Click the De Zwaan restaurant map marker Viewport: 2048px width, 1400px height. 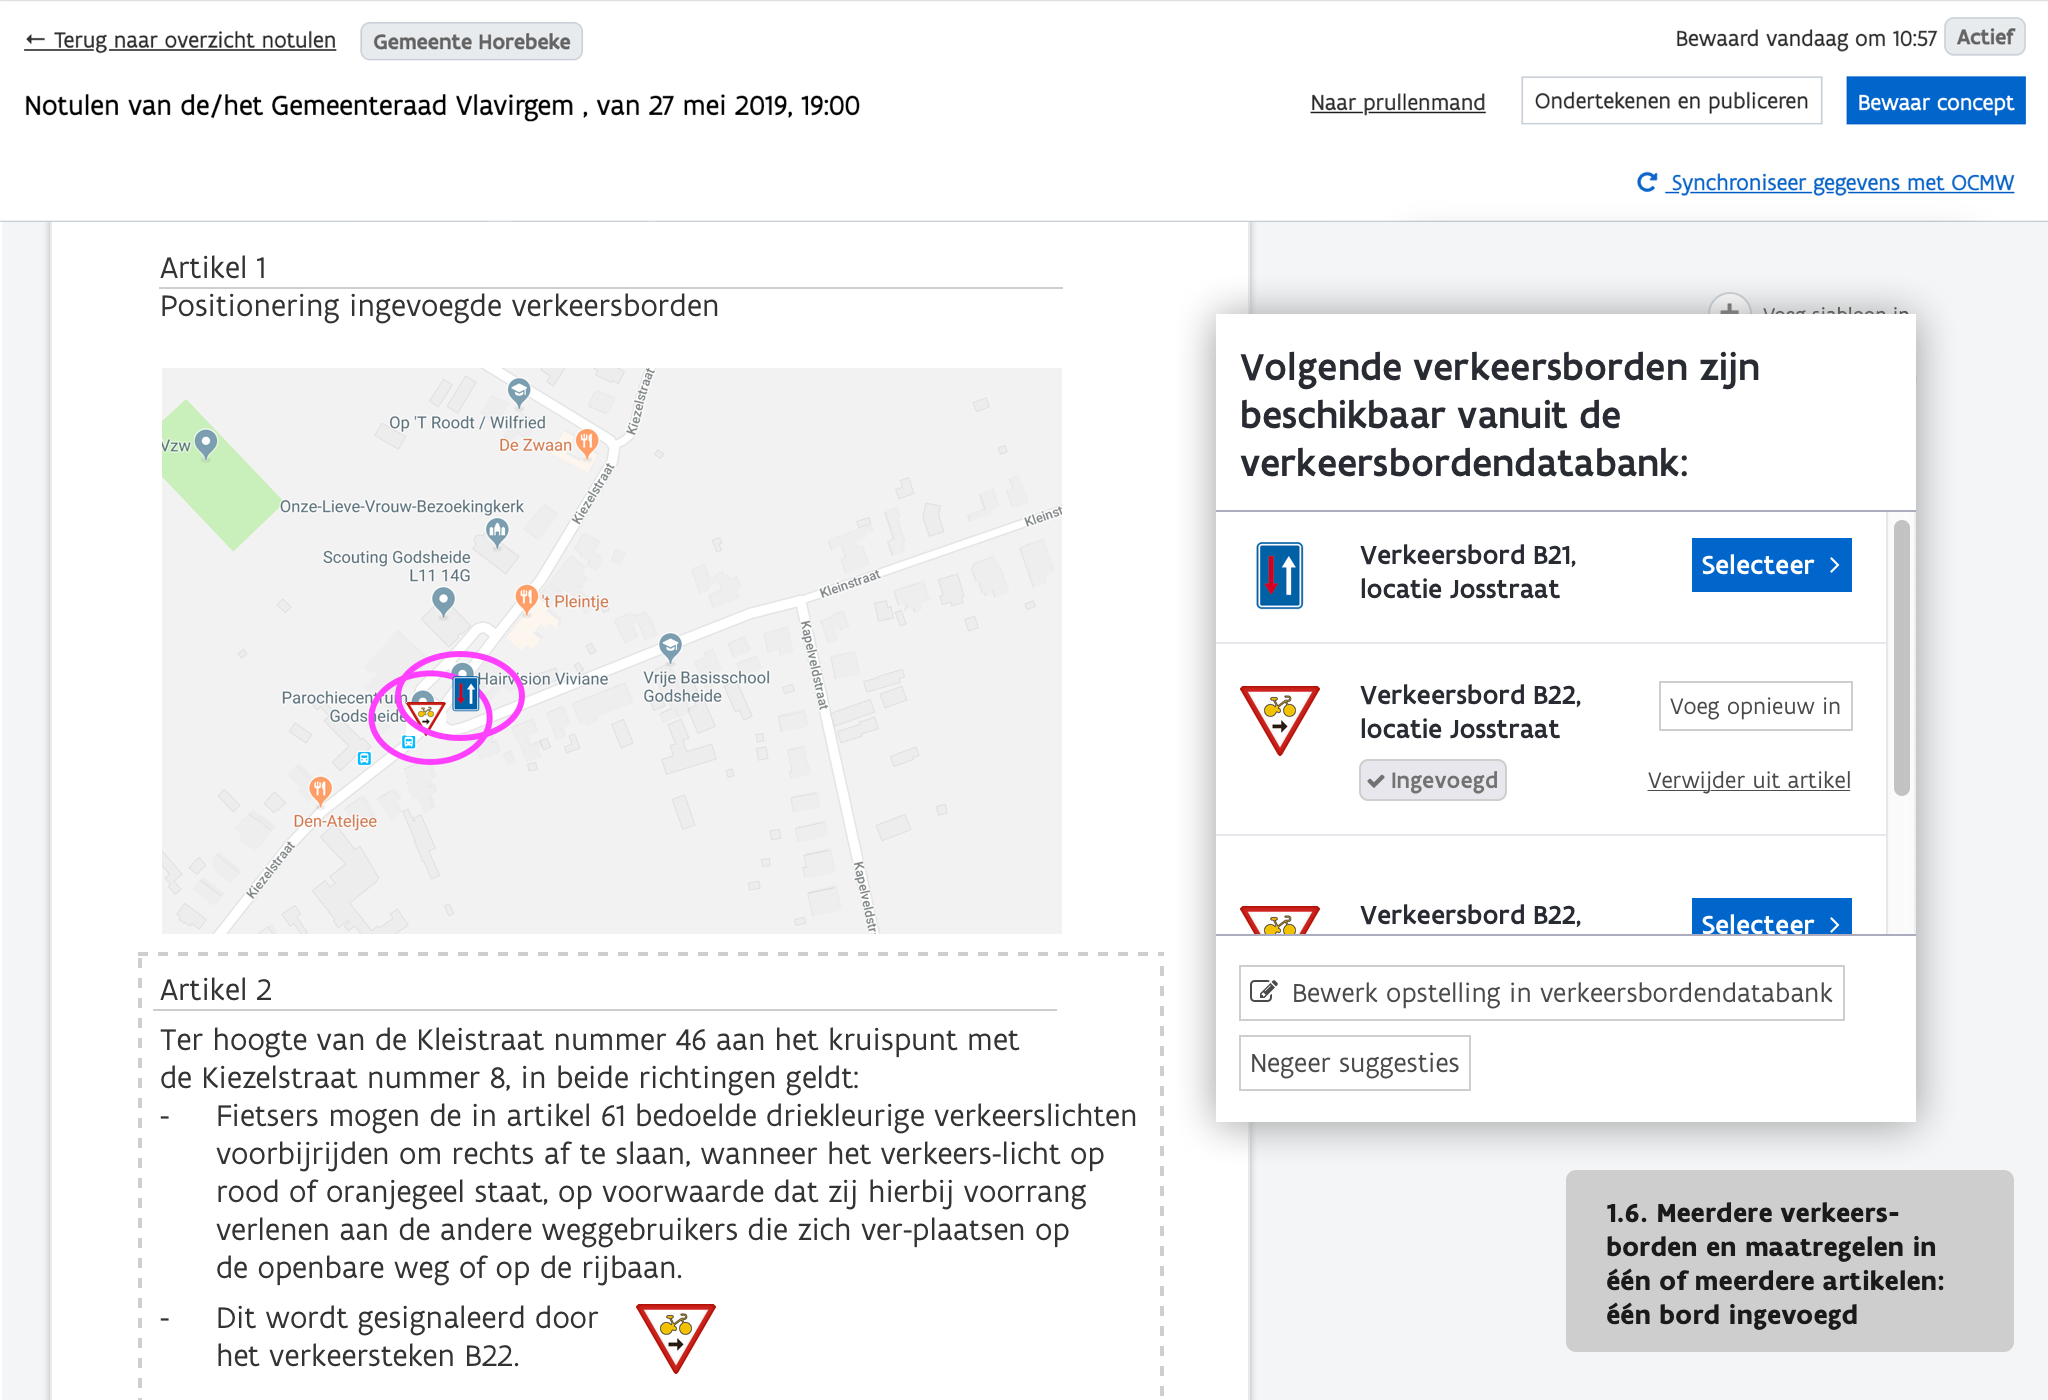click(587, 442)
